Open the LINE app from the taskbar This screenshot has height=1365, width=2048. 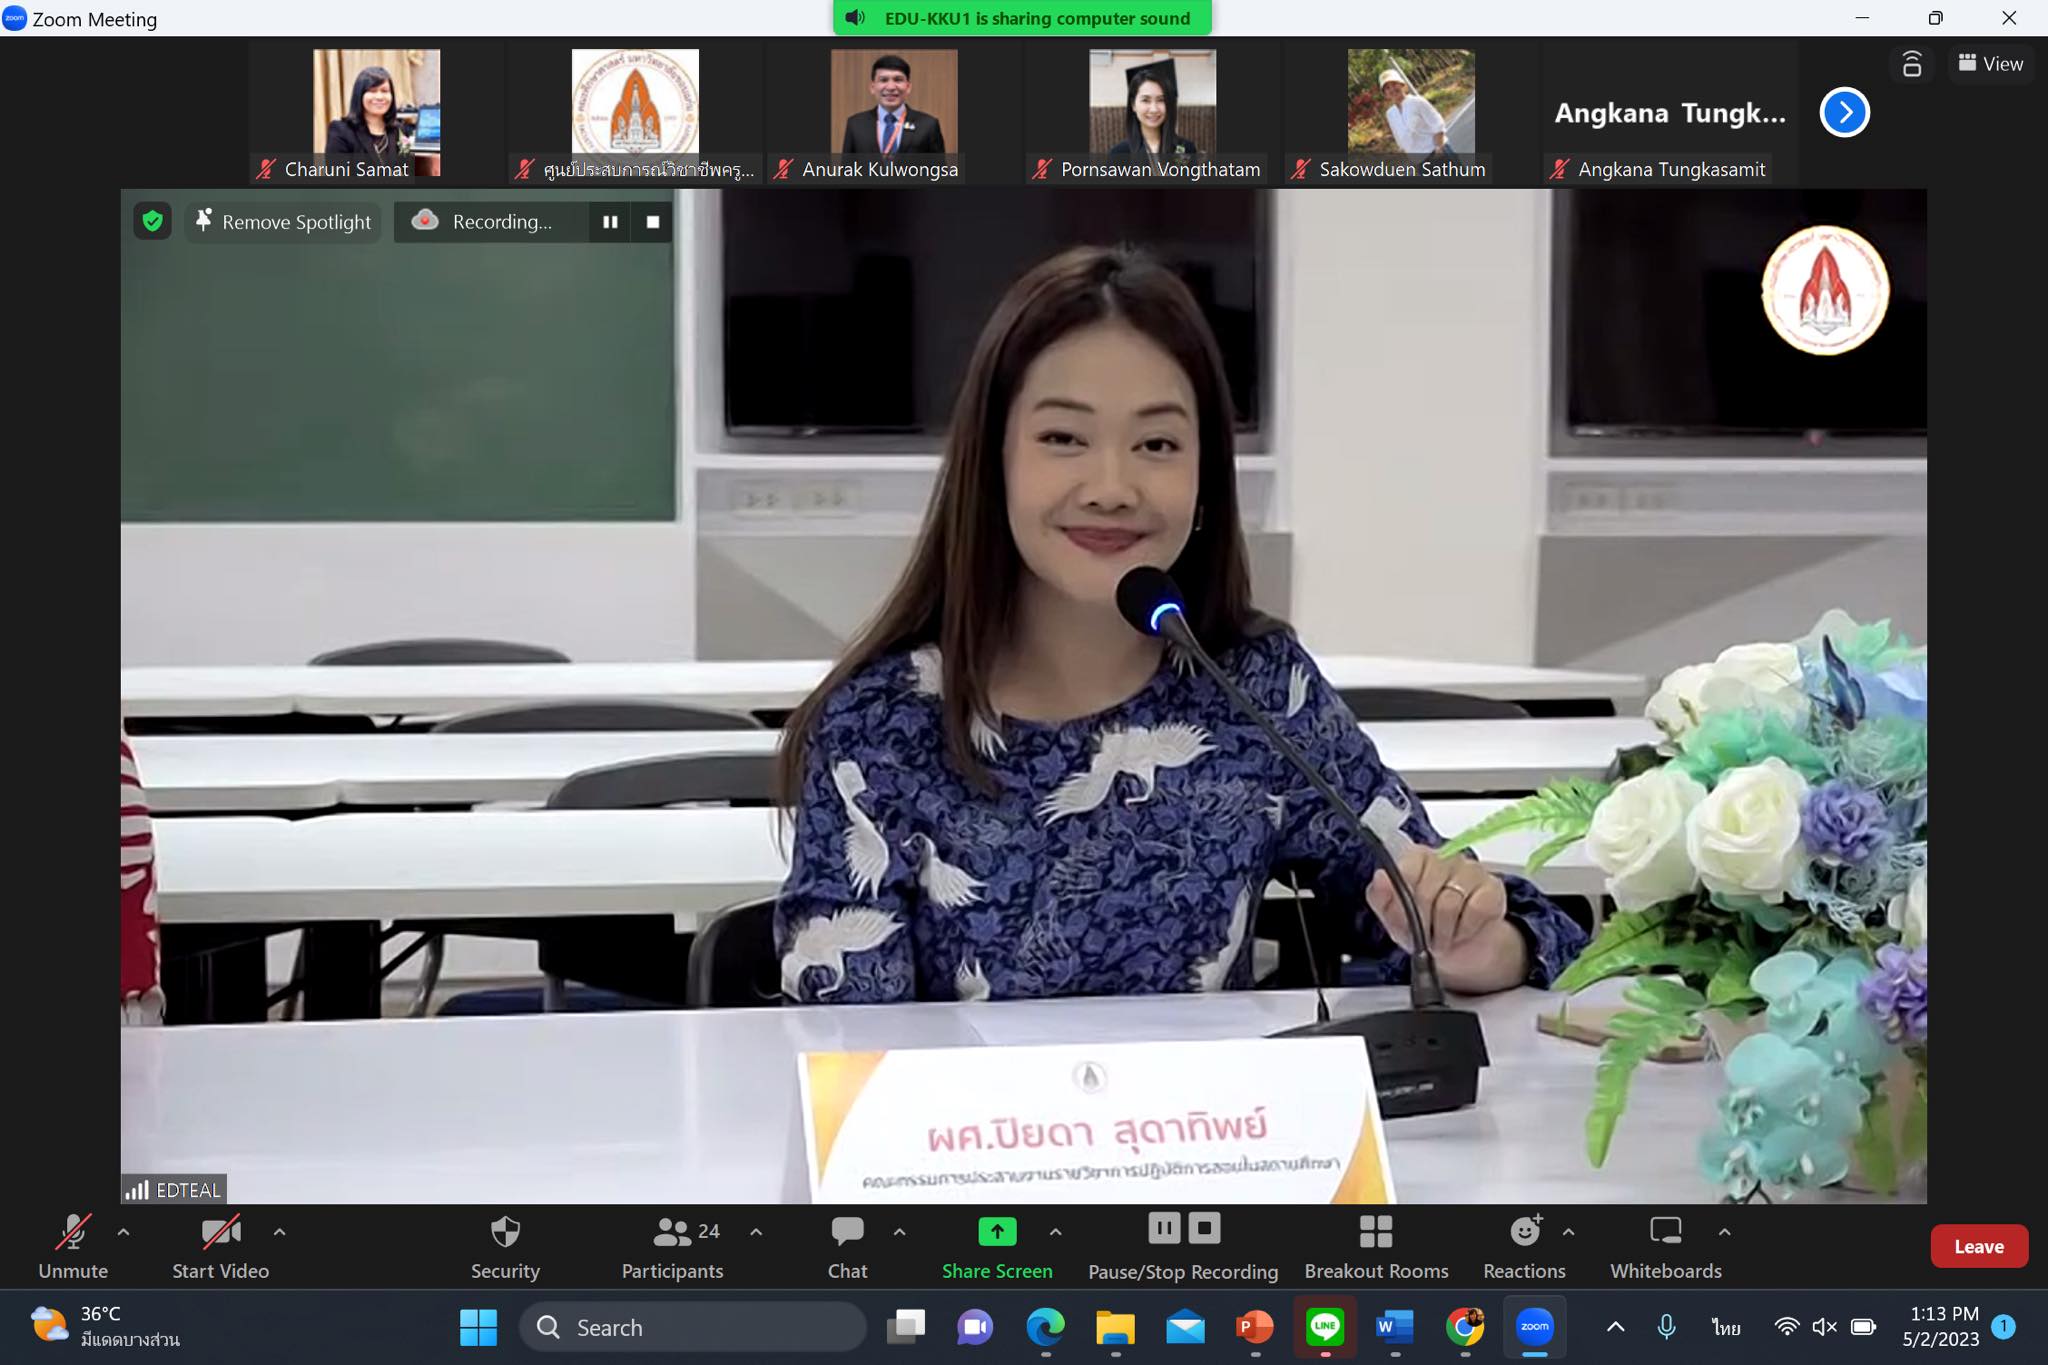point(1325,1327)
